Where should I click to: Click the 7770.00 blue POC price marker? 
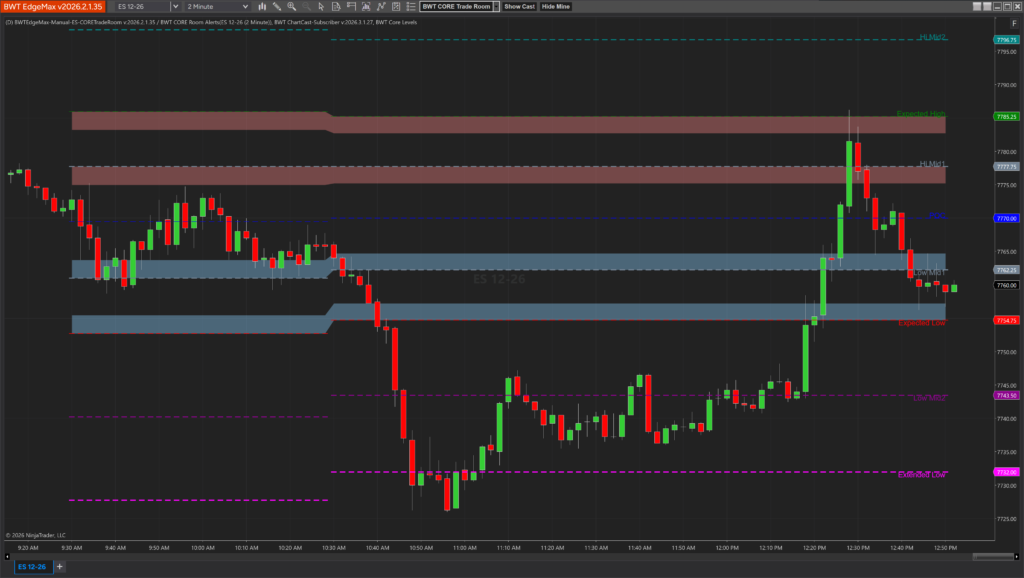click(1006, 218)
